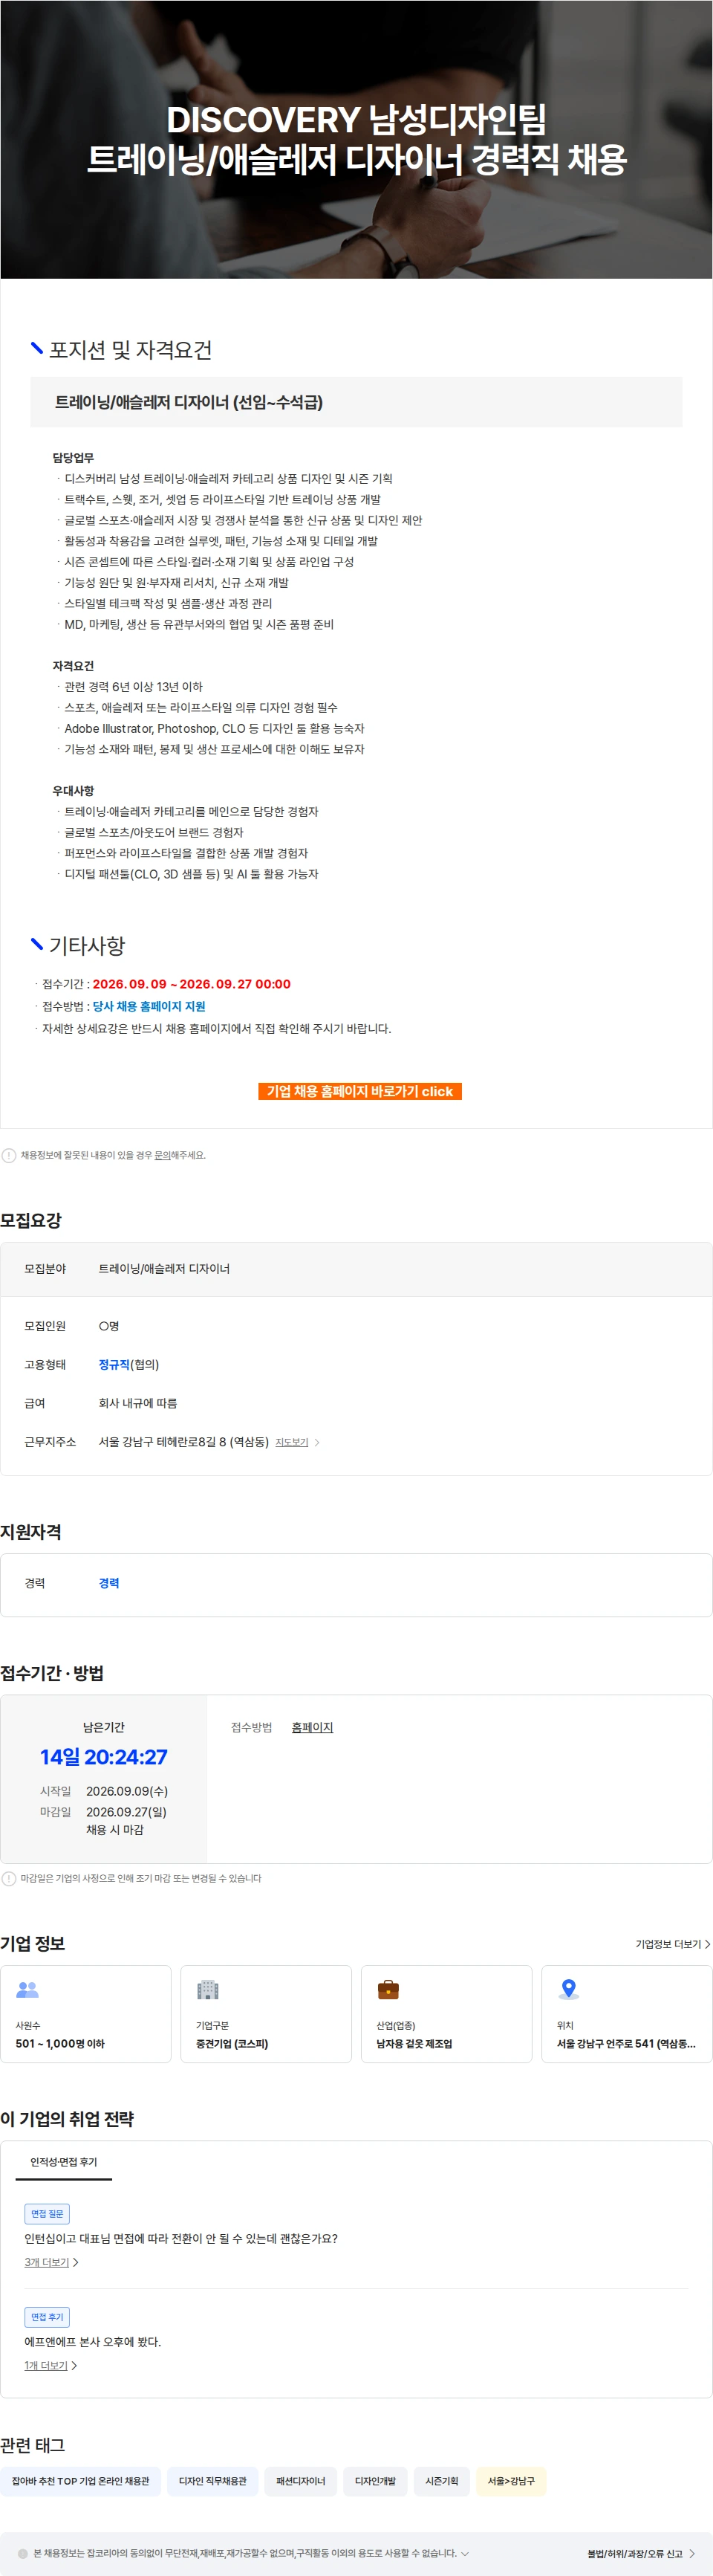This screenshot has height=2576, width=713.
Task: Click the 면접 후기 badge
Action: [47, 2317]
